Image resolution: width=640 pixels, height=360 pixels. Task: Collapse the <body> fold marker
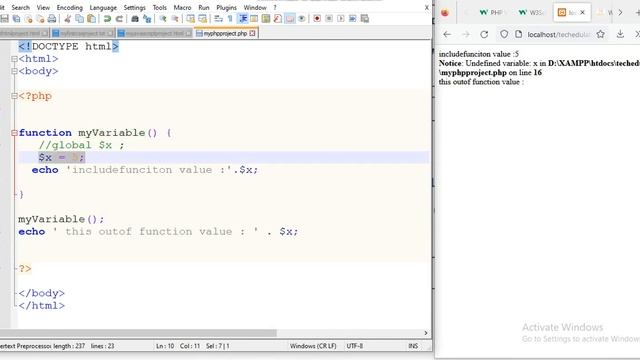coord(14,71)
